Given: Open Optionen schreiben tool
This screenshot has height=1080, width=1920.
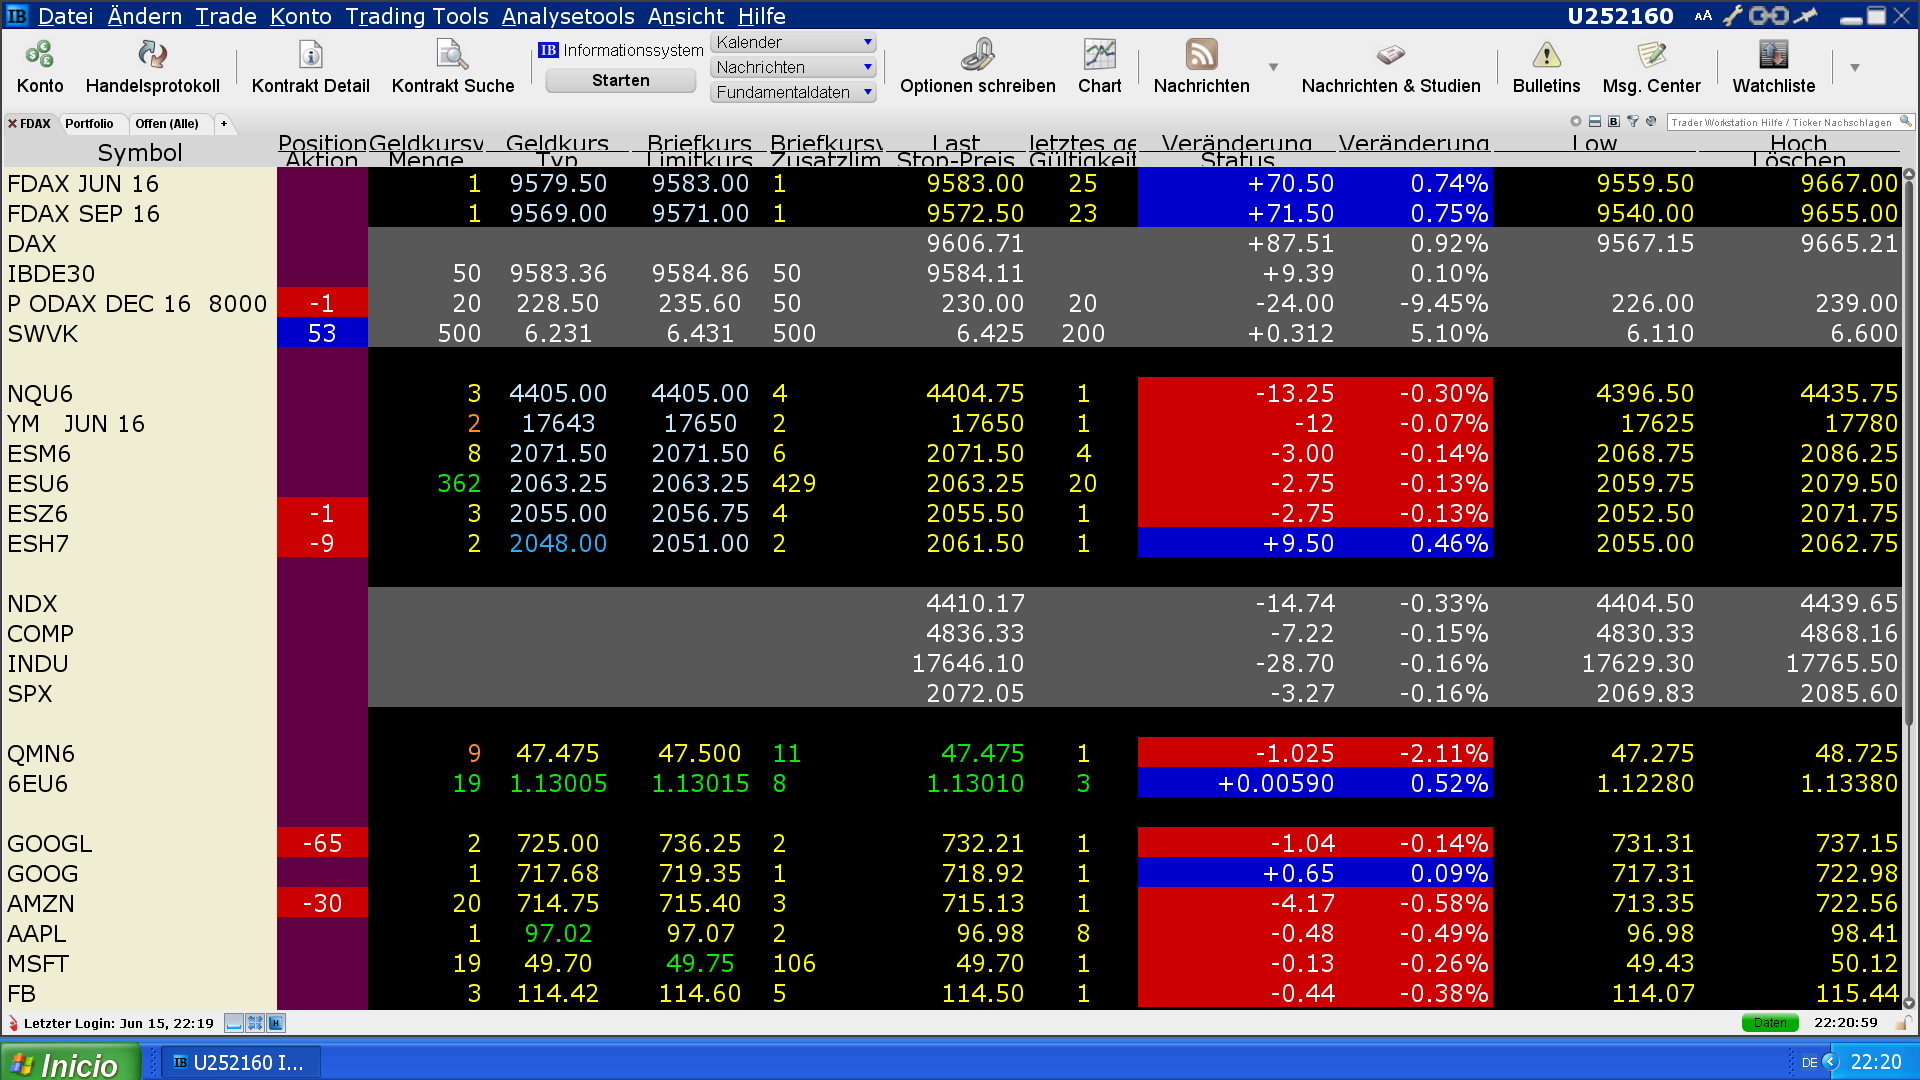Looking at the screenshot, I should point(977,55).
